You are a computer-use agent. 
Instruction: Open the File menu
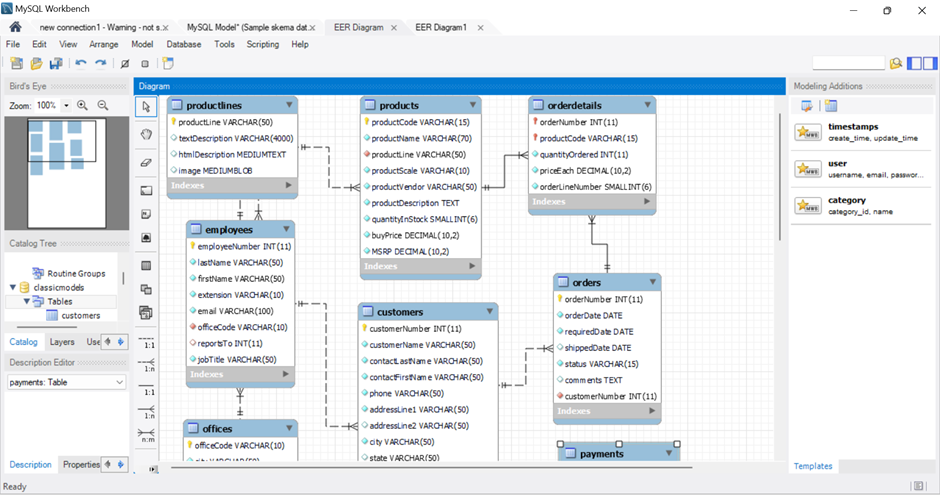13,44
